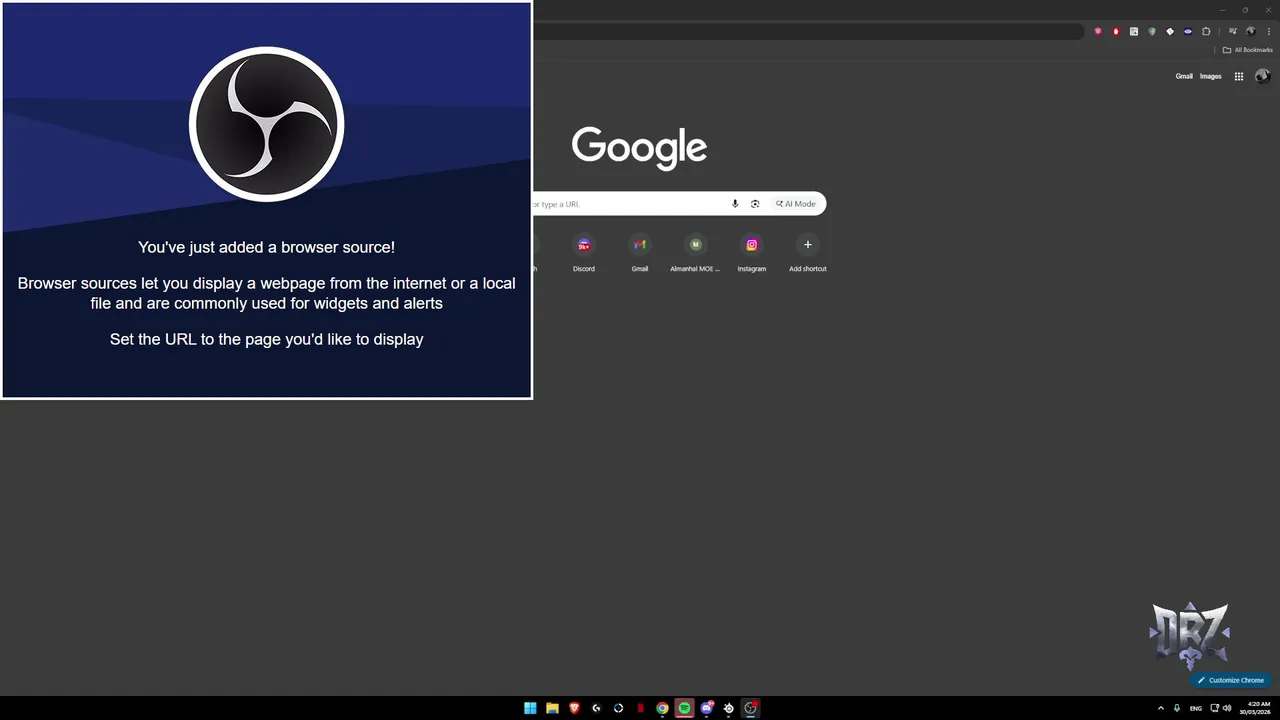Viewport: 1280px width, 720px height.
Task: Click the Add shortcut plus tile
Action: (x=808, y=252)
